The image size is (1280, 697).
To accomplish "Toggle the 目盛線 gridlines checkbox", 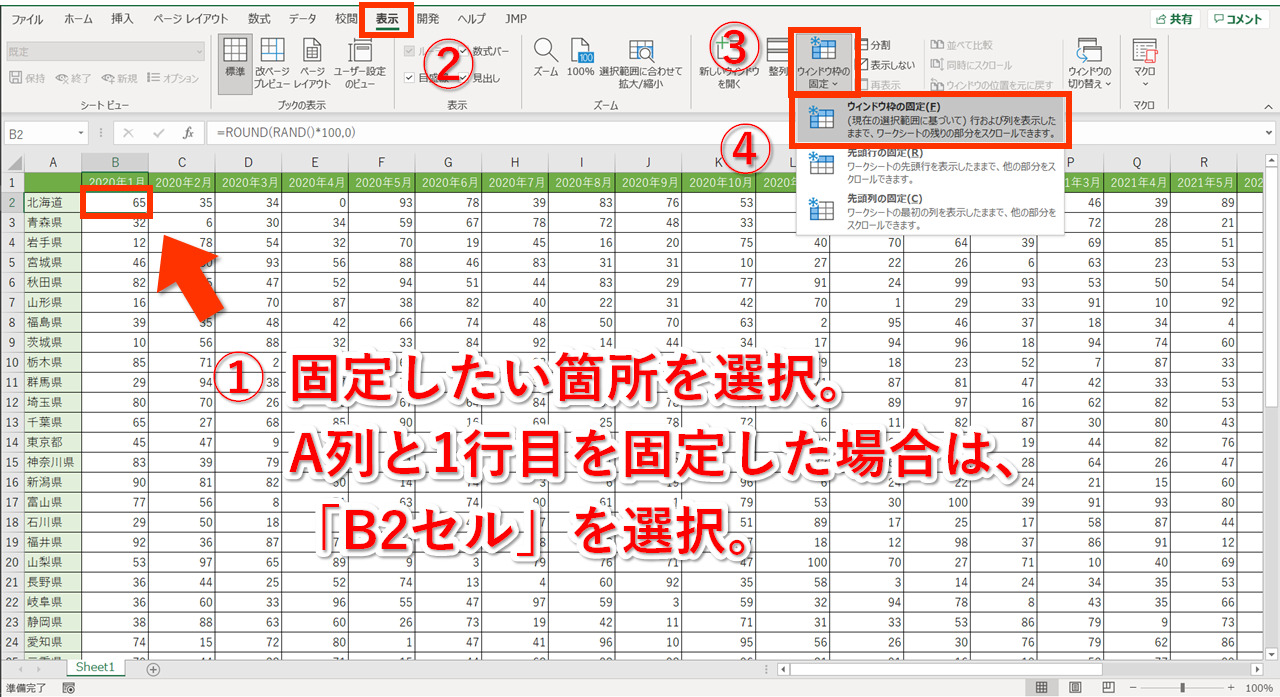I will [x=410, y=78].
